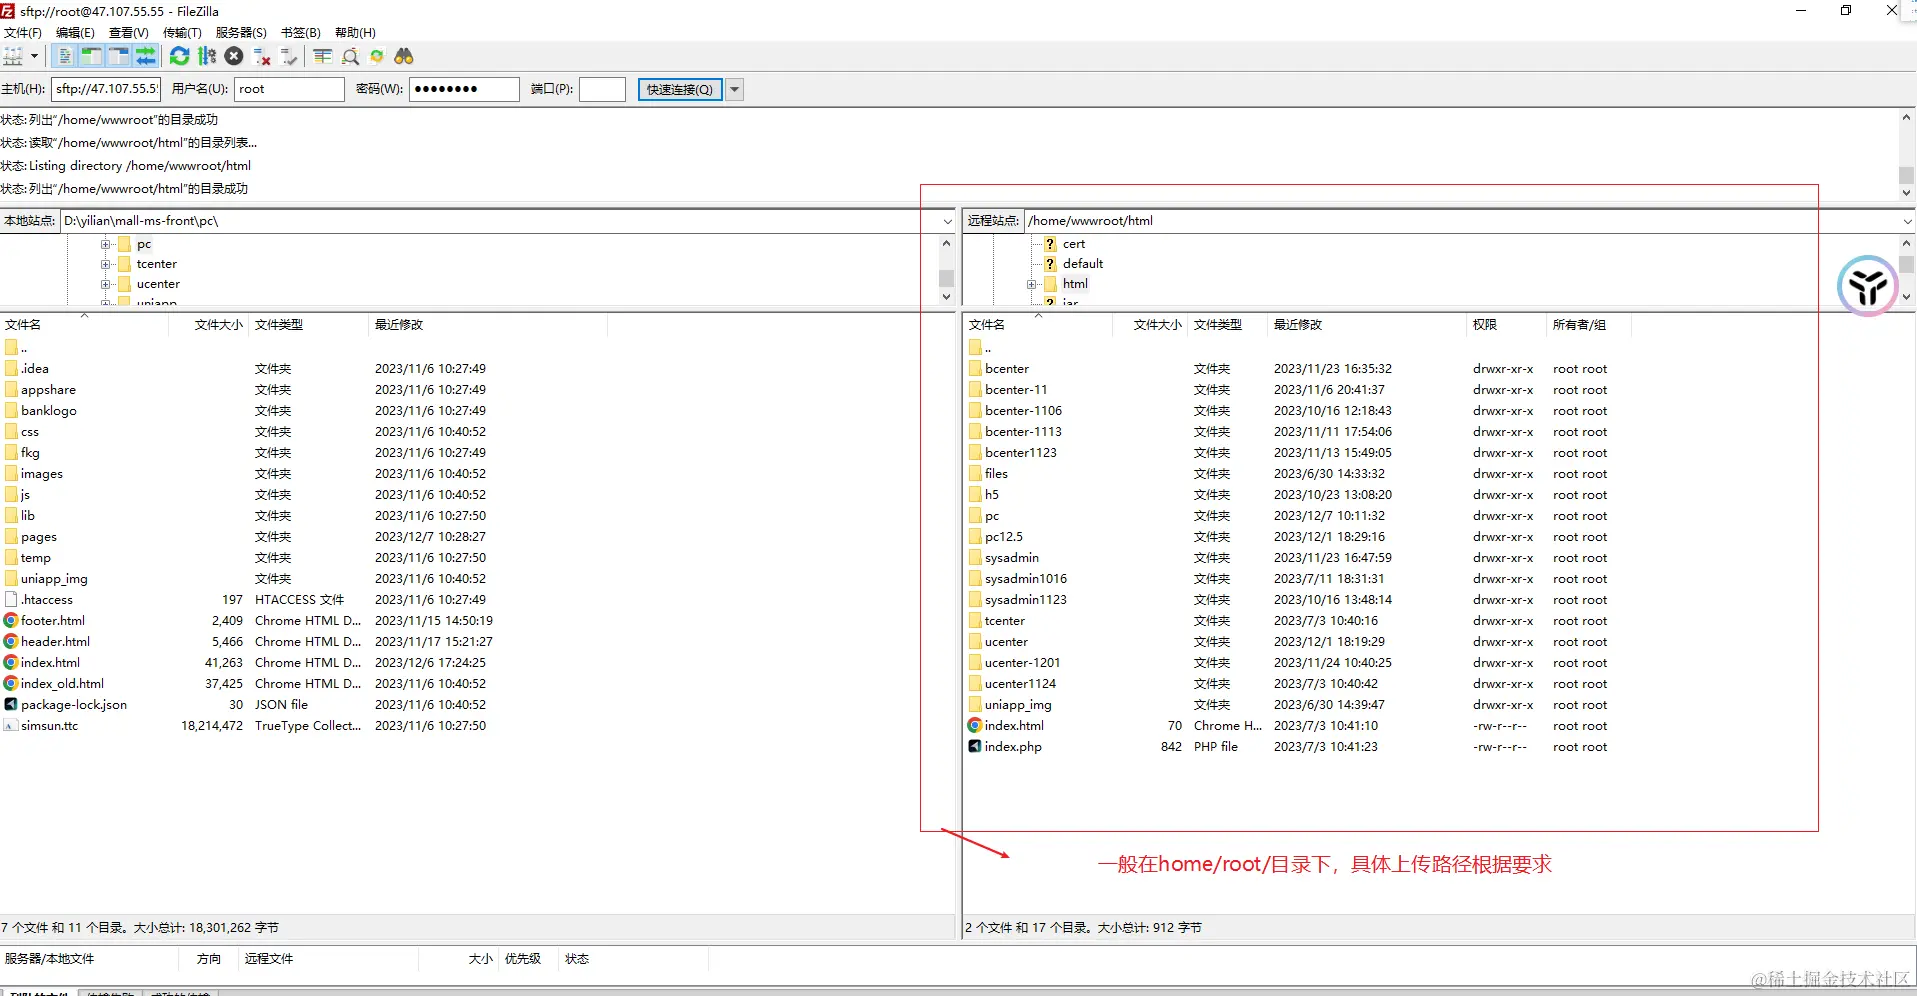Expand the pc folder in local tree

click(105, 244)
